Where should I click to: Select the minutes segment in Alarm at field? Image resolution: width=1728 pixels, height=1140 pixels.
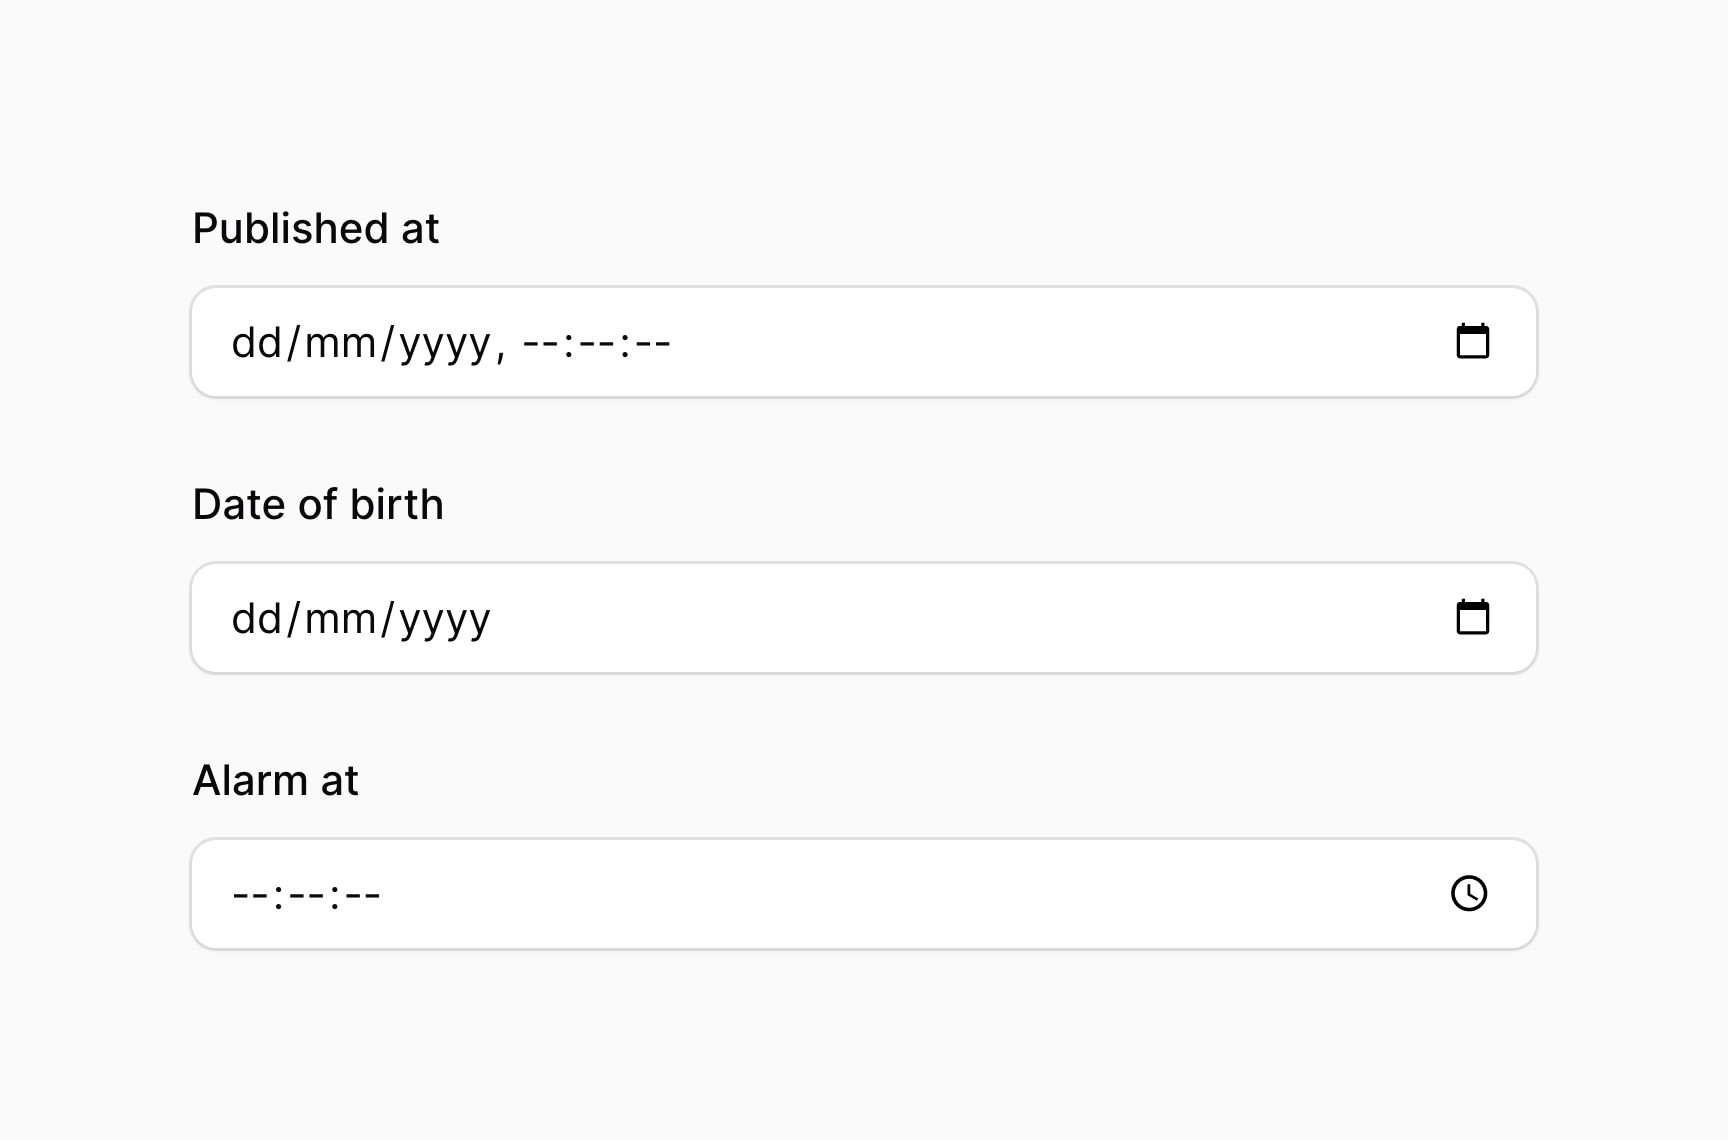(306, 894)
